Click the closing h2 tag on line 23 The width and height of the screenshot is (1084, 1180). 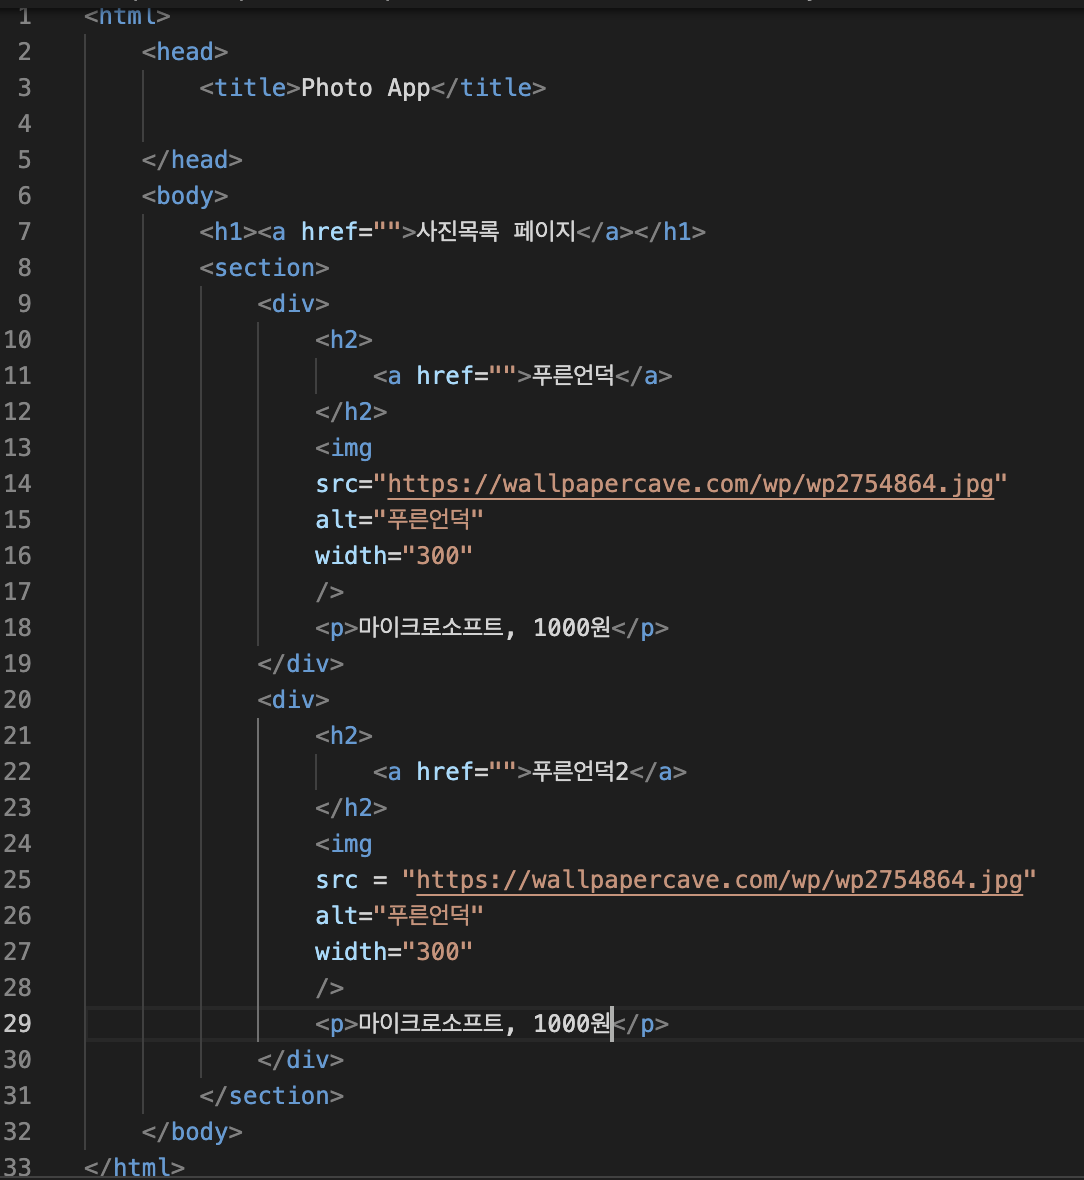pos(351,807)
